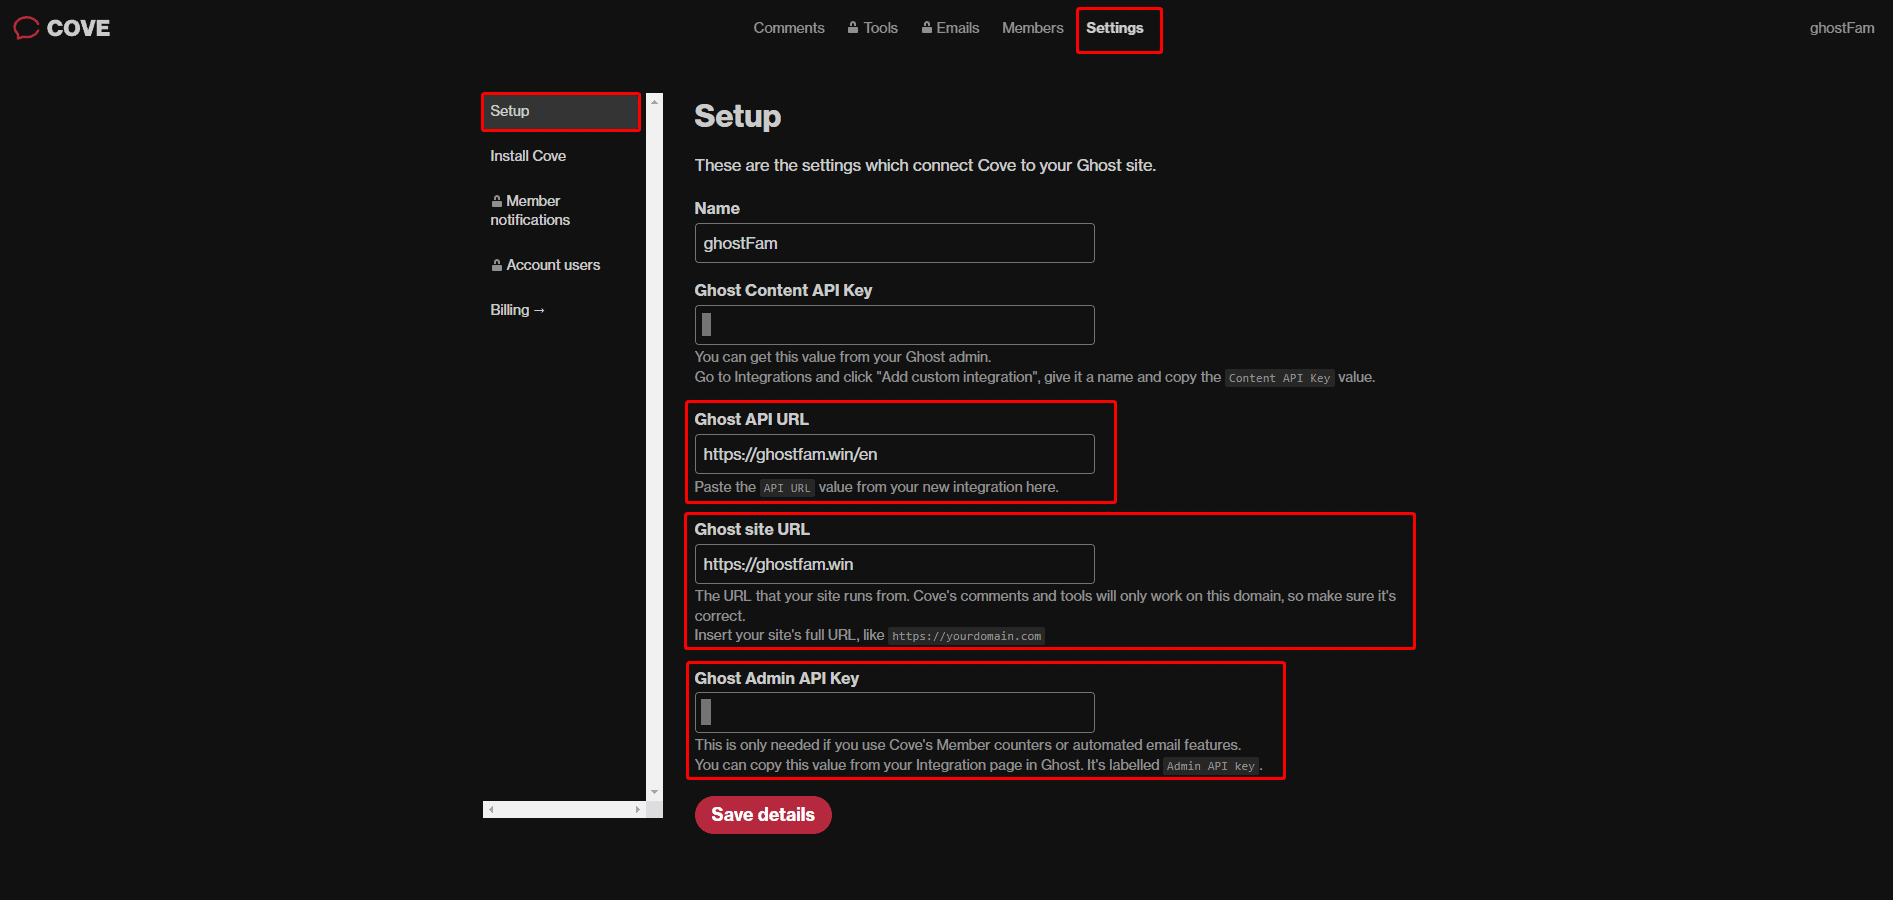The image size is (1893, 900).
Task: Click the ghostFam account name
Action: (1842, 27)
